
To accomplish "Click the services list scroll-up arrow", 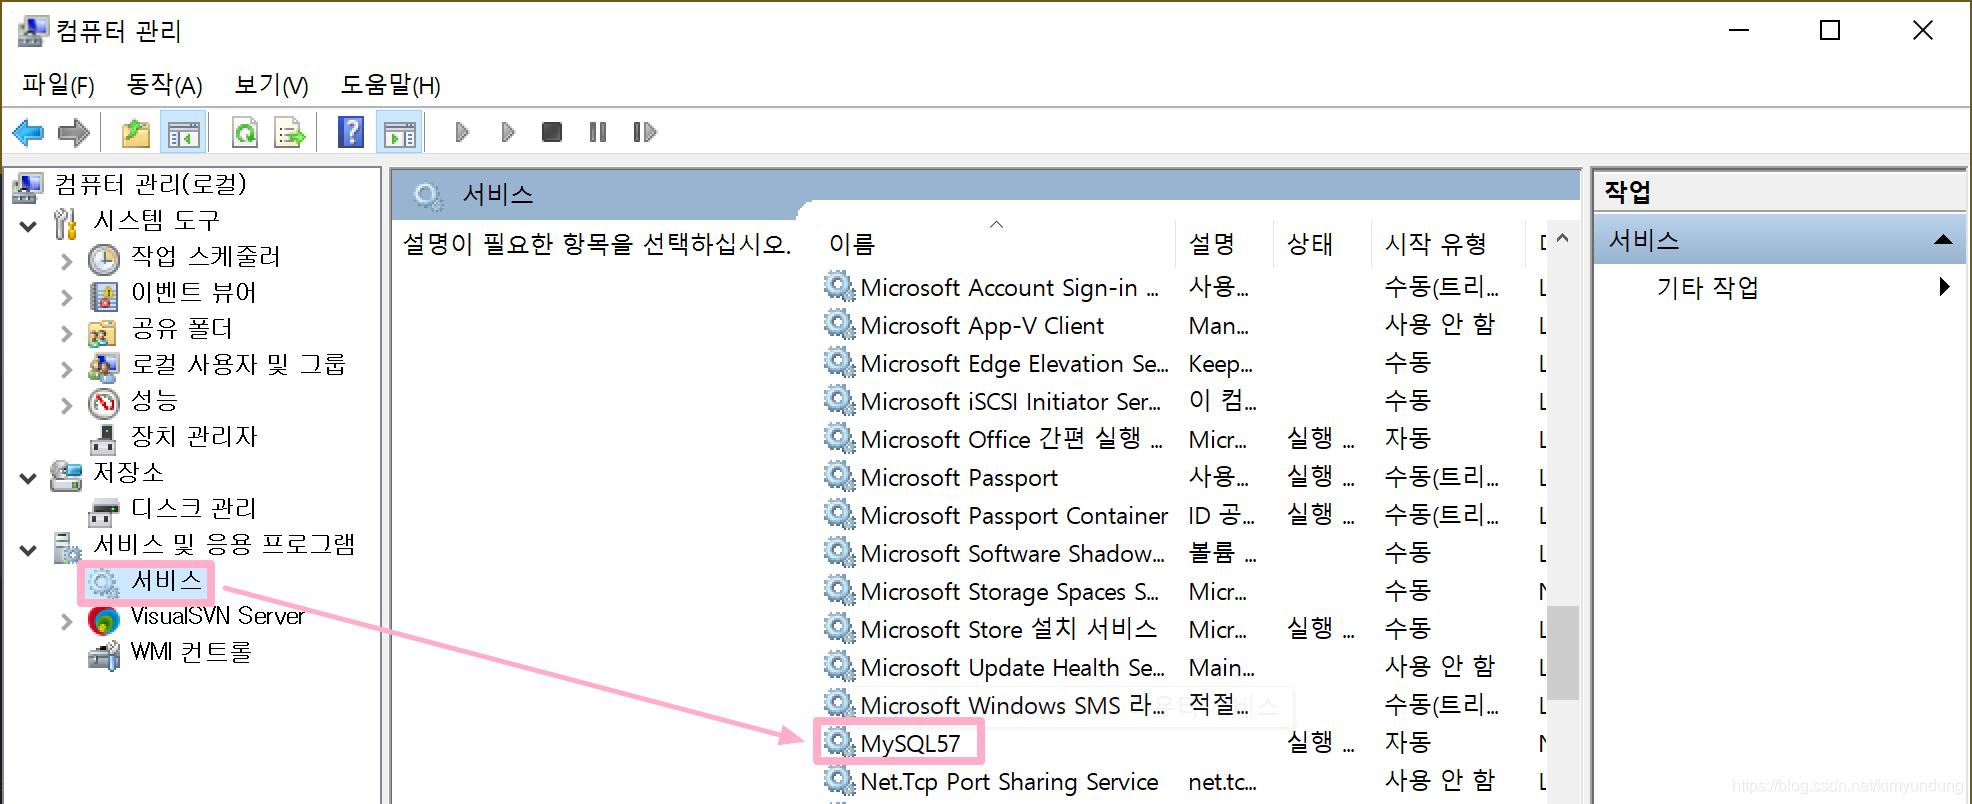I will pyautogui.click(x=1562, y=239).
